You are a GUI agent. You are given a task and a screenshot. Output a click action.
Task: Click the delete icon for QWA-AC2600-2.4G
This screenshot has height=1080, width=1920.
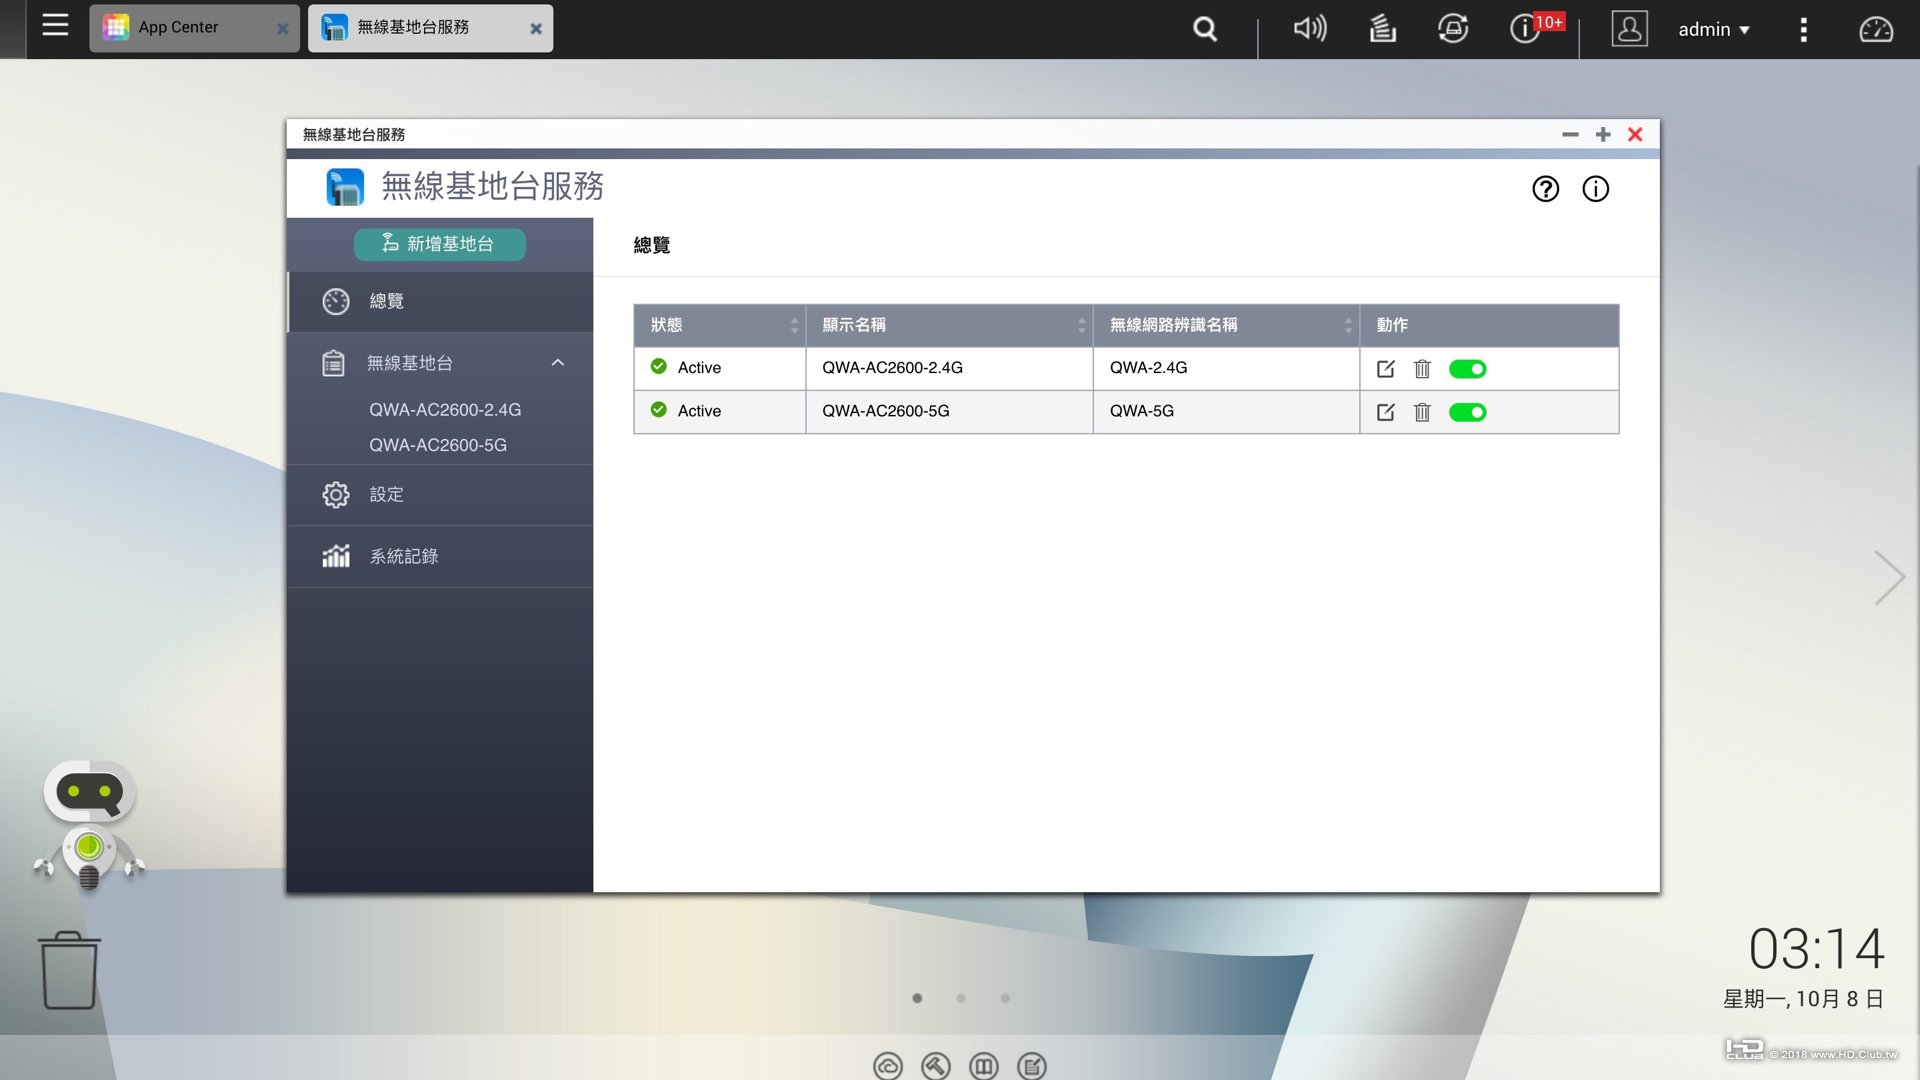tap(1422, 368)
